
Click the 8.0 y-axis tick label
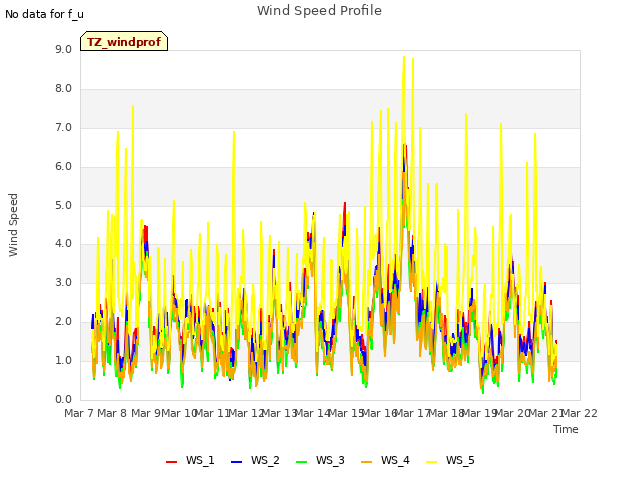[x=63, y=89]
